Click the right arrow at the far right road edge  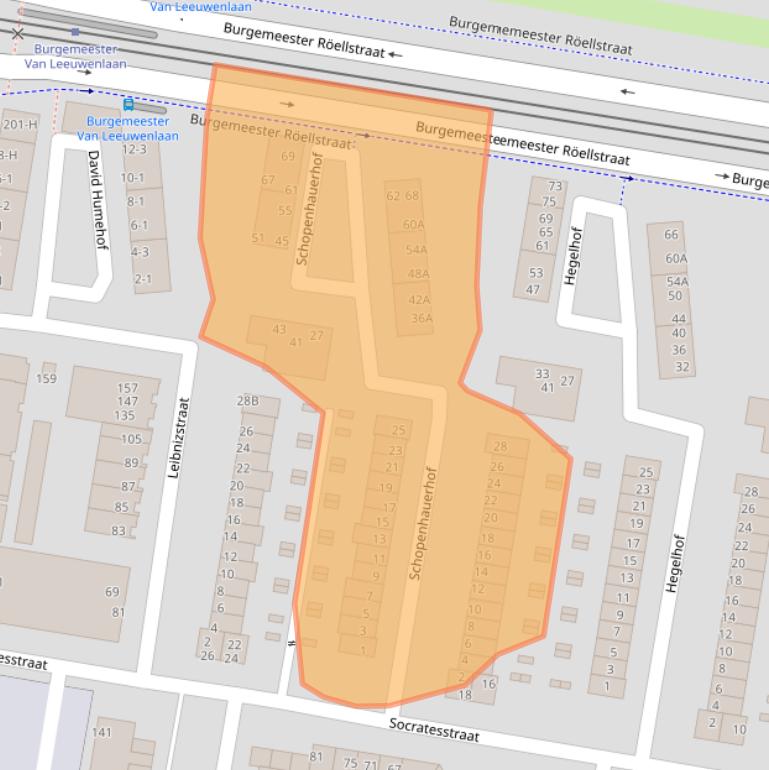[x=721, y=176]
